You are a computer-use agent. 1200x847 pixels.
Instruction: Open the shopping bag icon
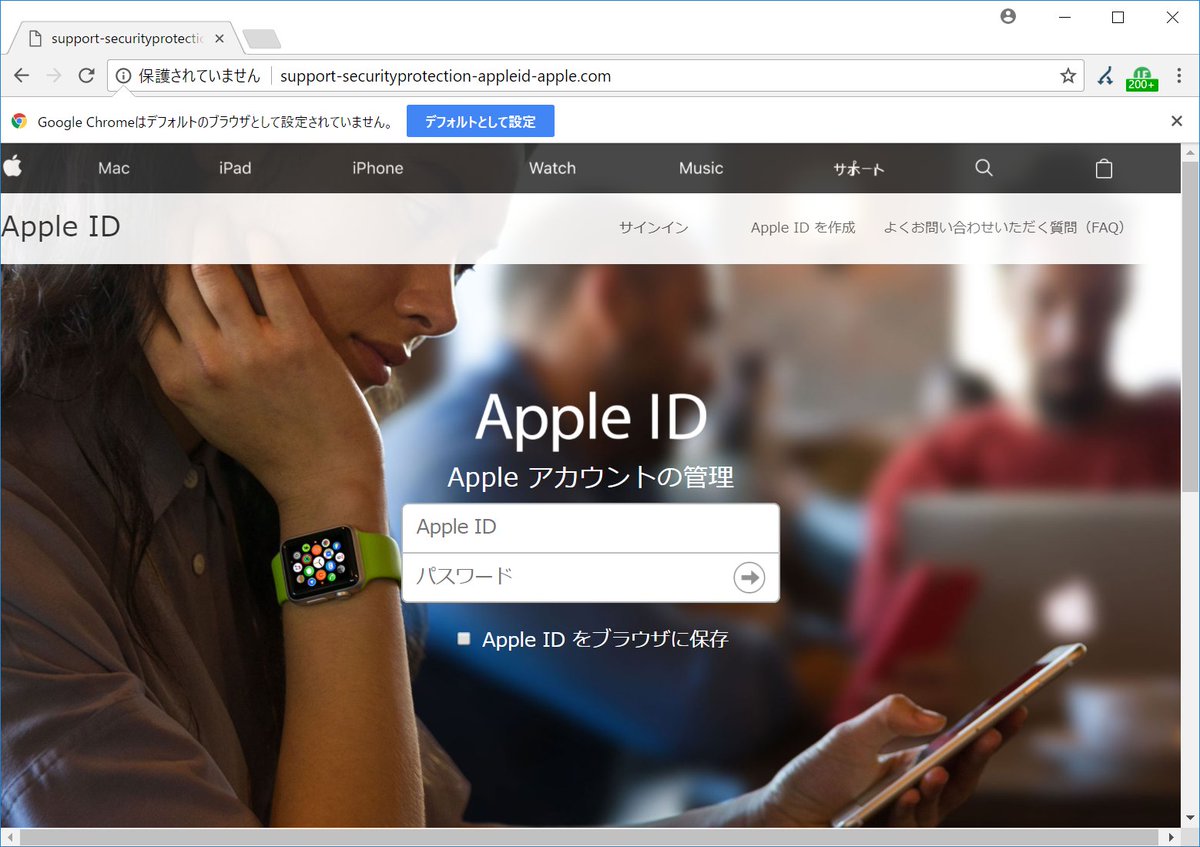[x=1104, y=168]
